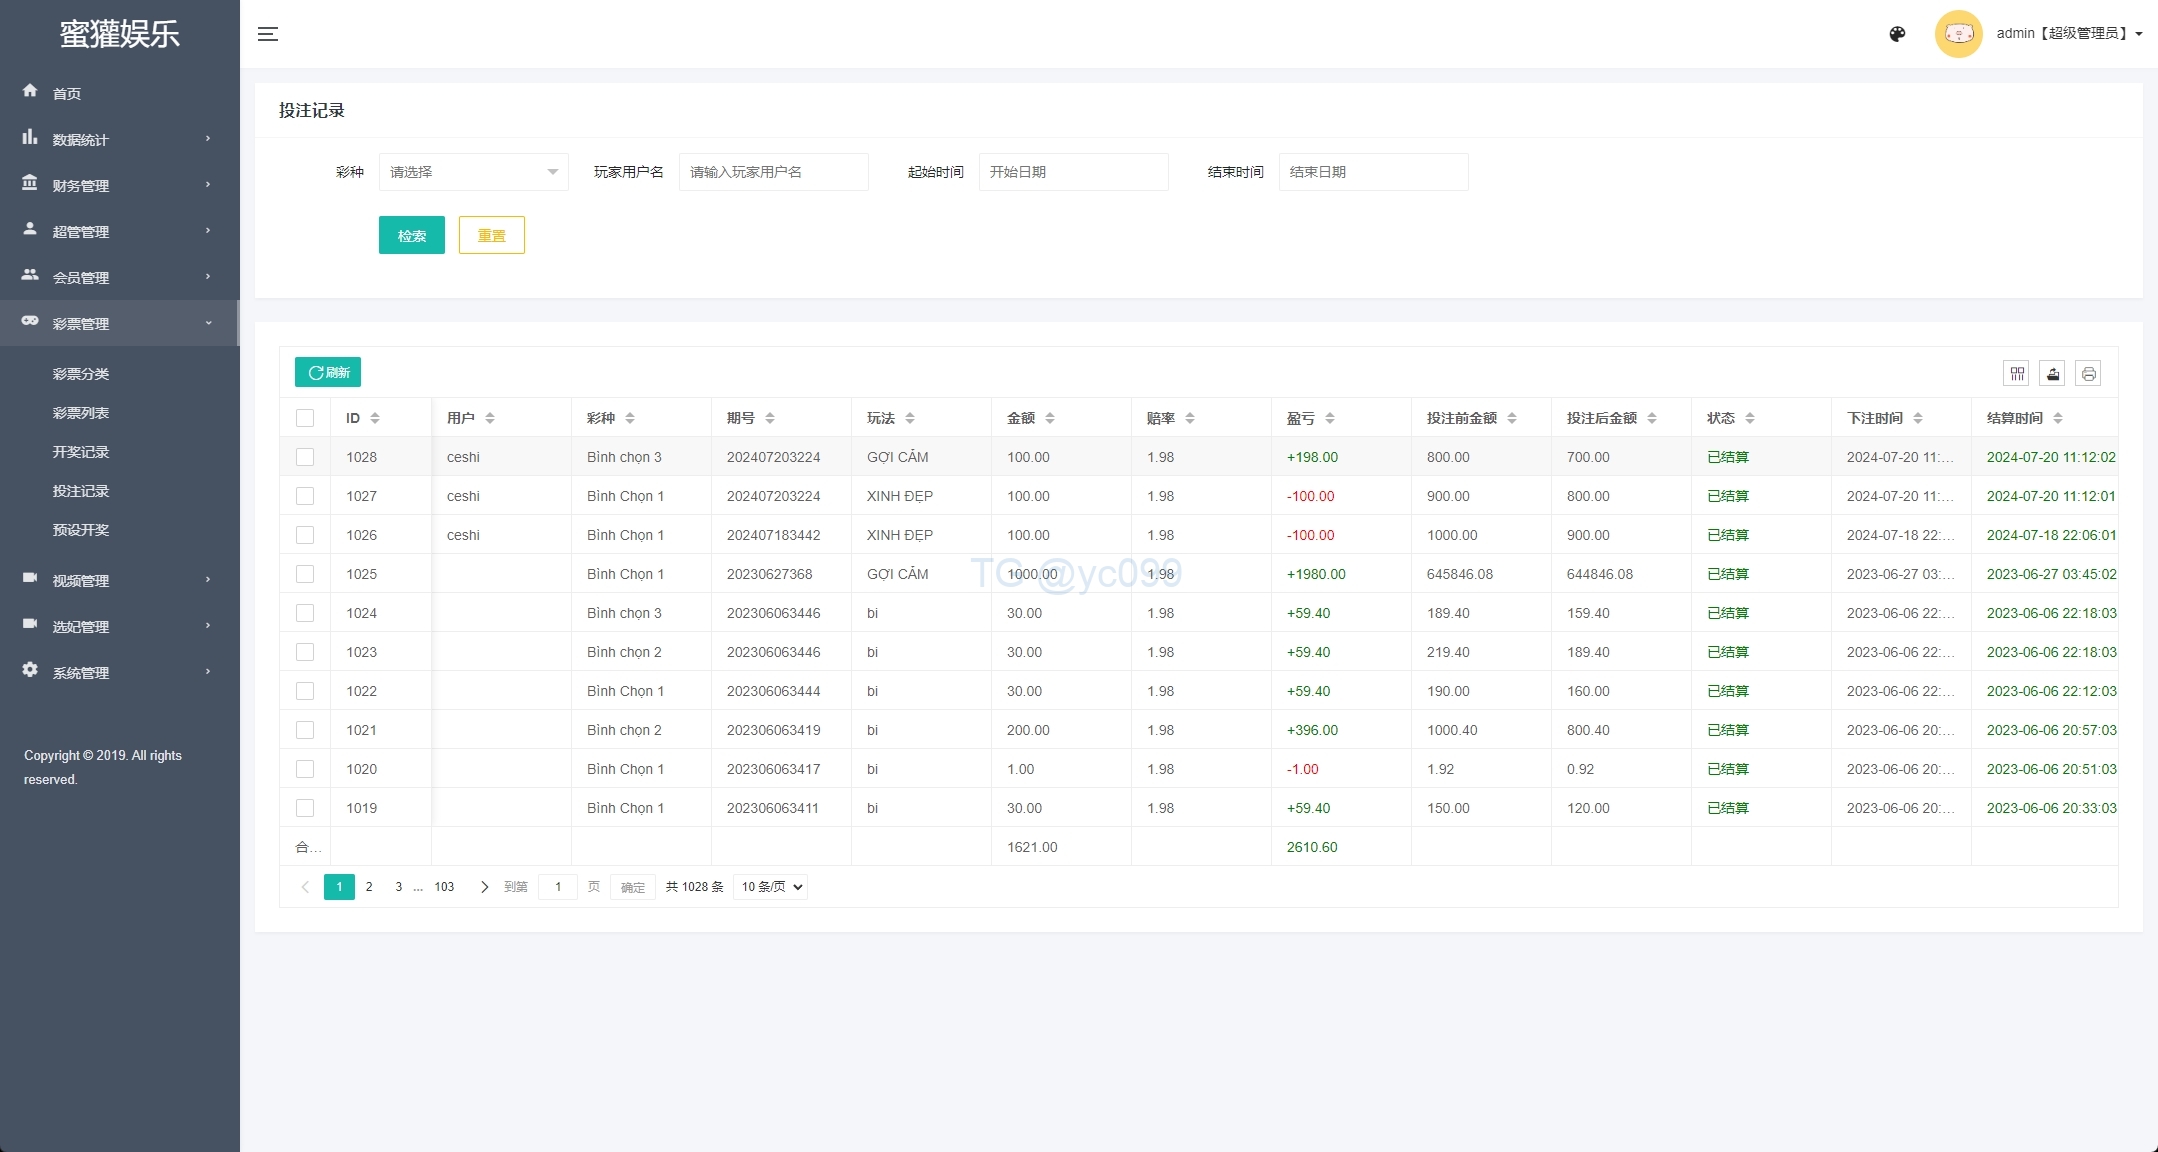The width and height of the screenshot is (2158, 1152).
Task: Select 彩票列表 in the sidebar submenu
Action: click(81, 413)
